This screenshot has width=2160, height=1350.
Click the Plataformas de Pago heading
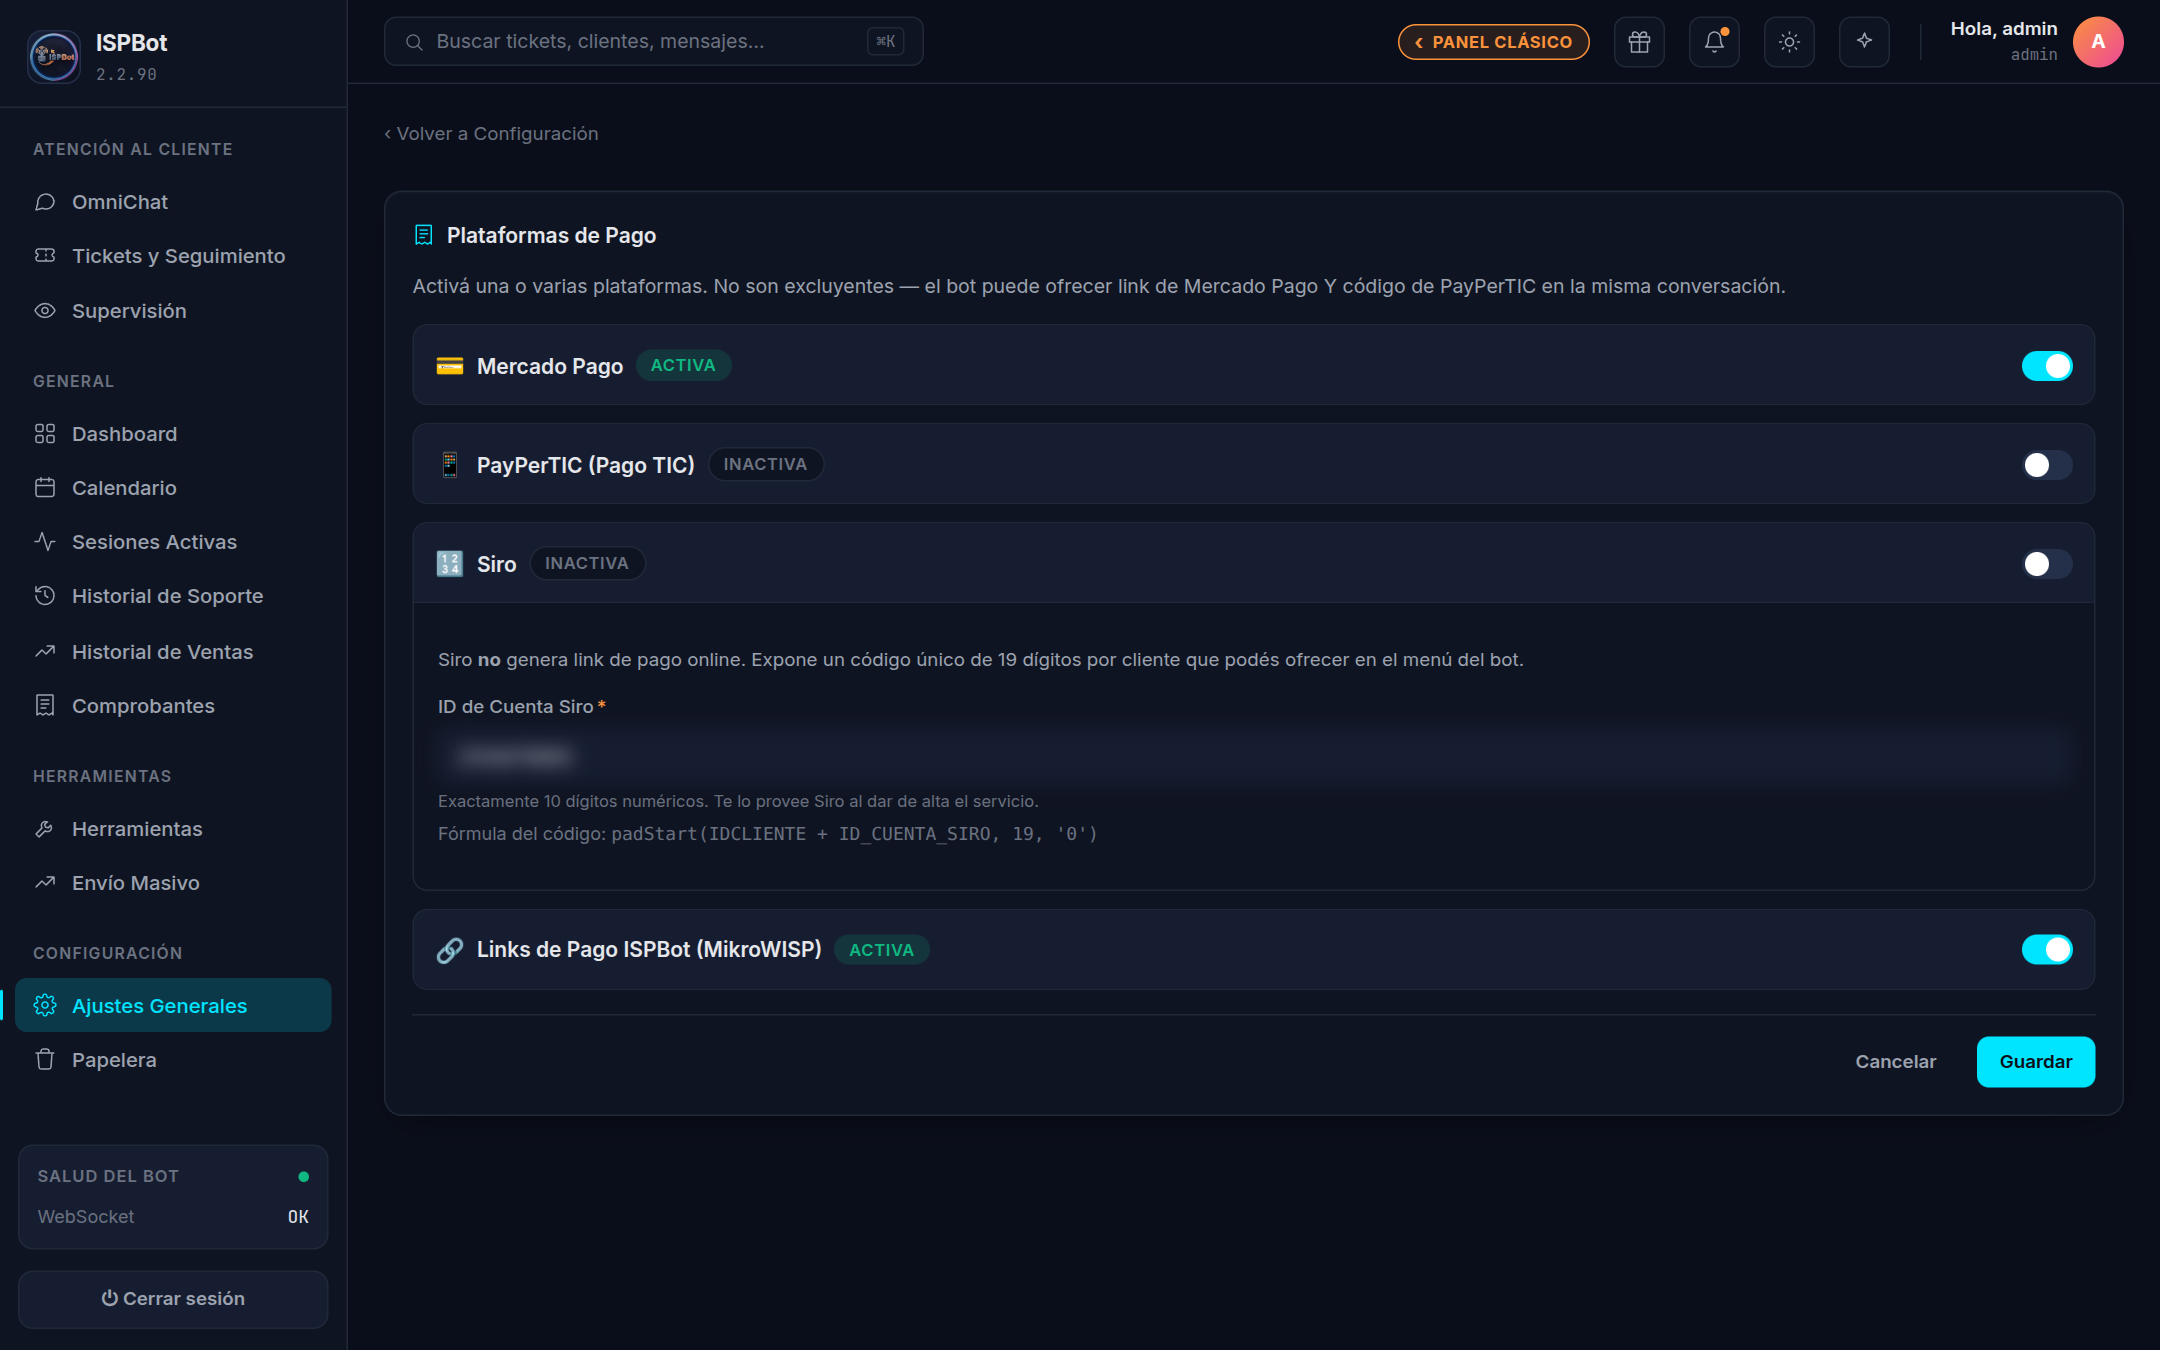[x=551, y=235]
